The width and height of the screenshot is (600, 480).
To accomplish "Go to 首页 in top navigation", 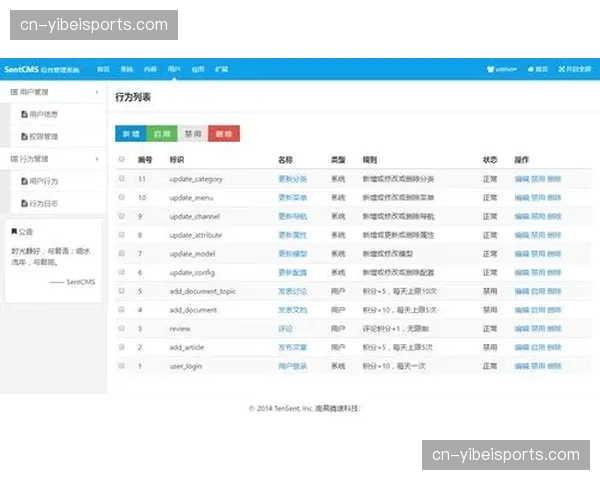I will click(x=103, y=69).
